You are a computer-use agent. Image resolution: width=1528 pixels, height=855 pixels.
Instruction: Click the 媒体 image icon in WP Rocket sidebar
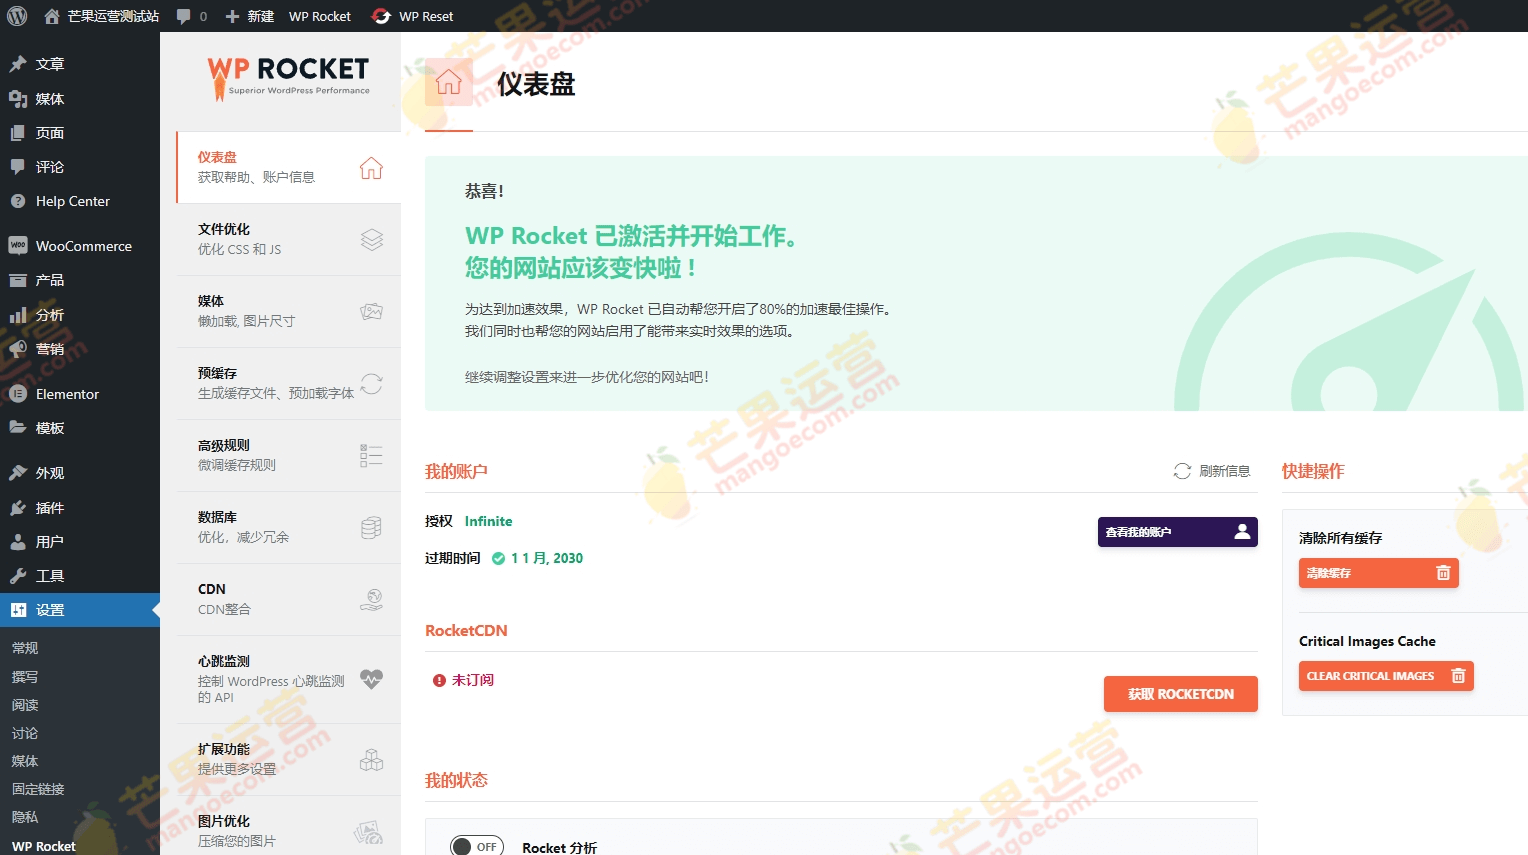click(x=371, y=311)
